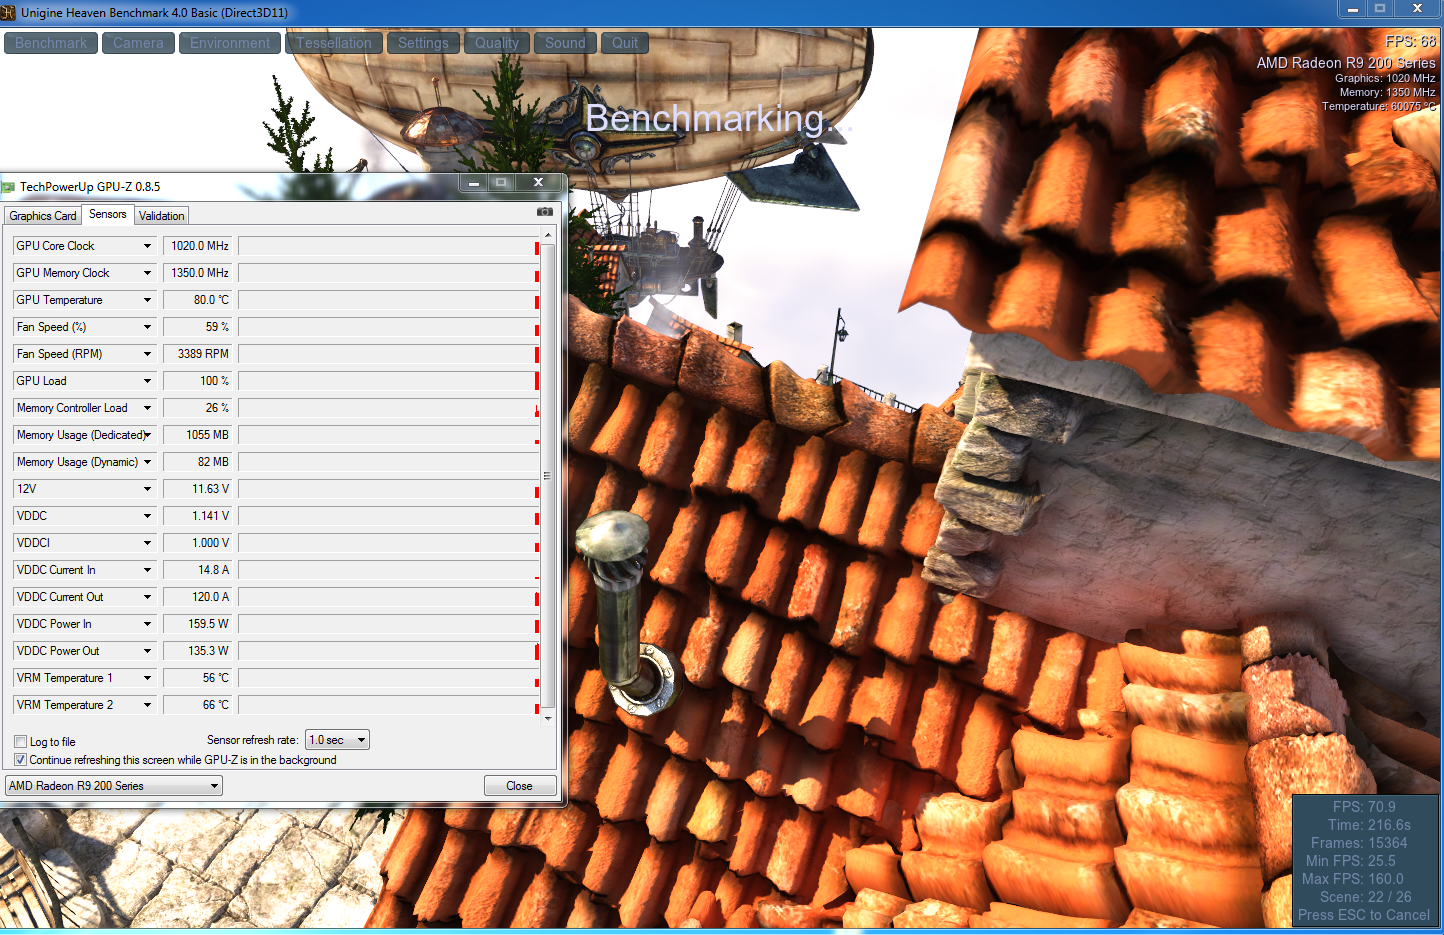
Task: Open the GPU Memory Clock sensor dropdown
Action: click(147, 273)
